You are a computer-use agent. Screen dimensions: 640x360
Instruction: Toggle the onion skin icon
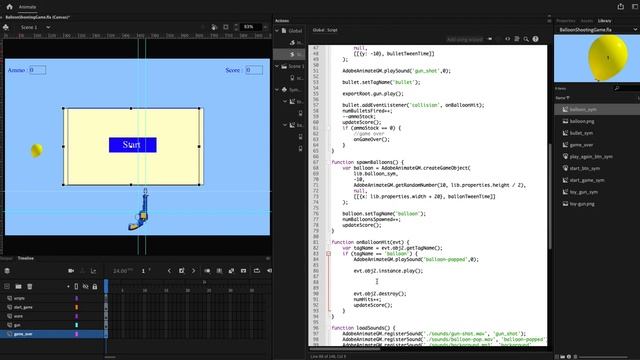coord(207,271)
